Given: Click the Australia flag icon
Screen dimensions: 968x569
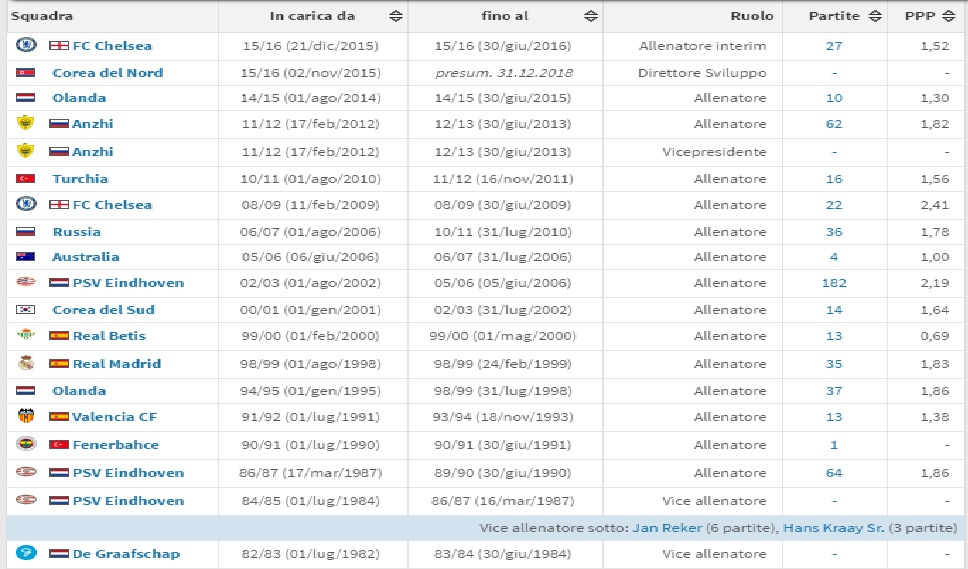Looking at the screenshot, I should 25,257.
